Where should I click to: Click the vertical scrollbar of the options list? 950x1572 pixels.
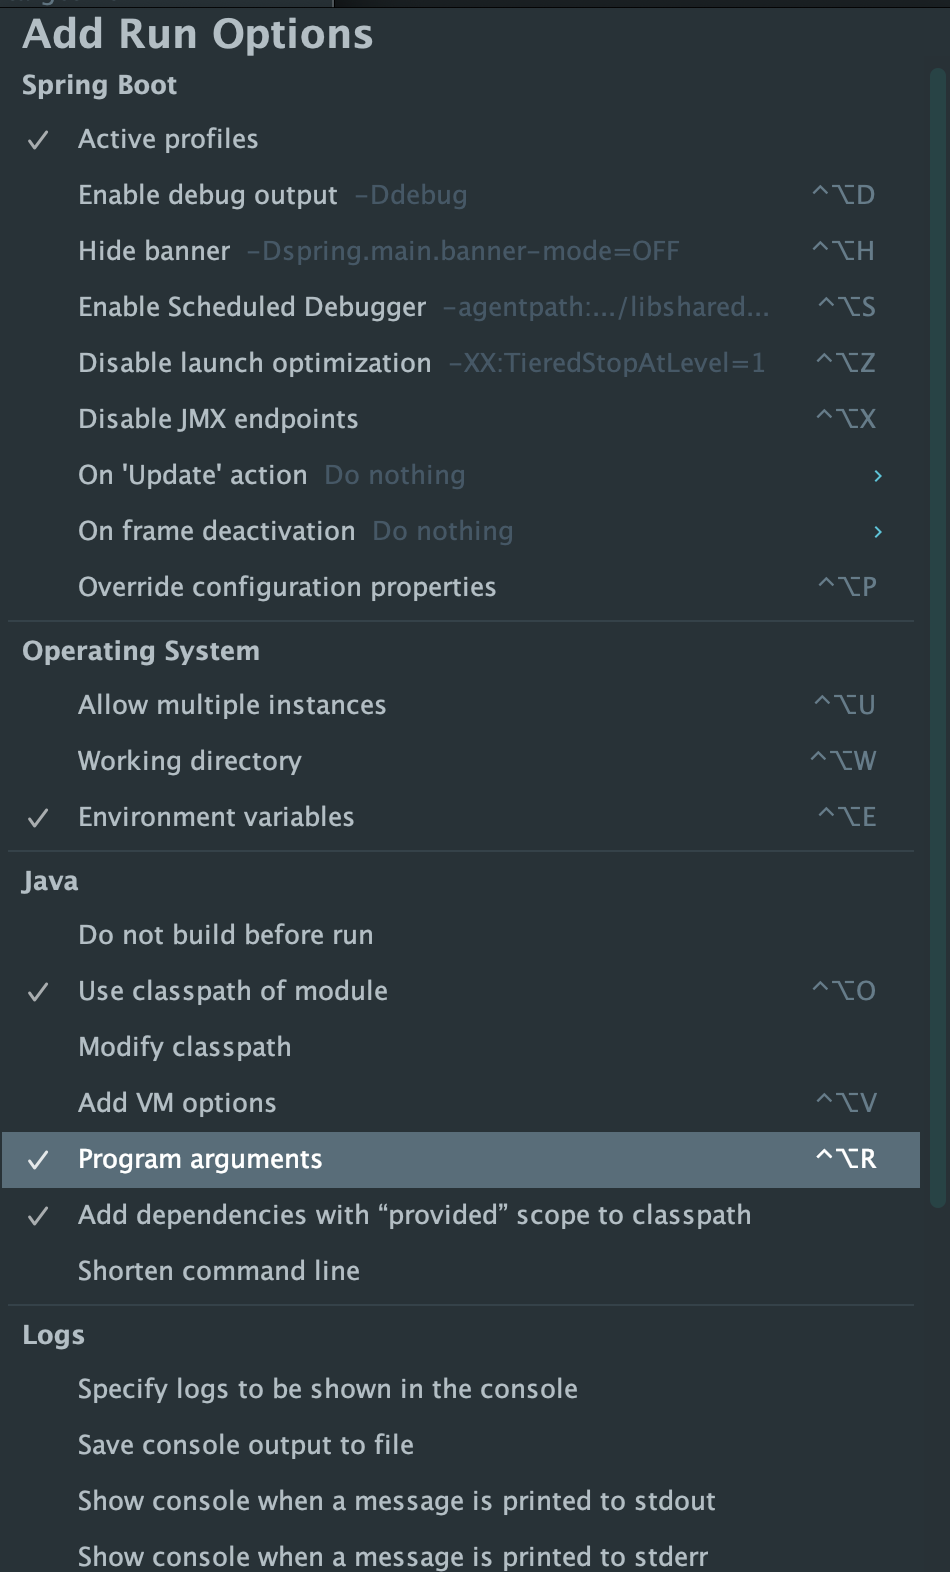click(x=937, y=640)
